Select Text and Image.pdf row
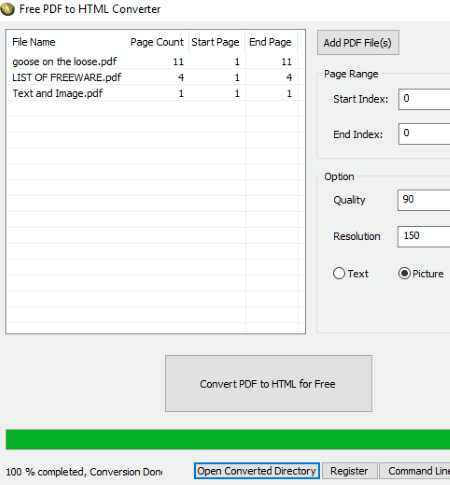This screenshot has height=485, width=450. point(155,93)
